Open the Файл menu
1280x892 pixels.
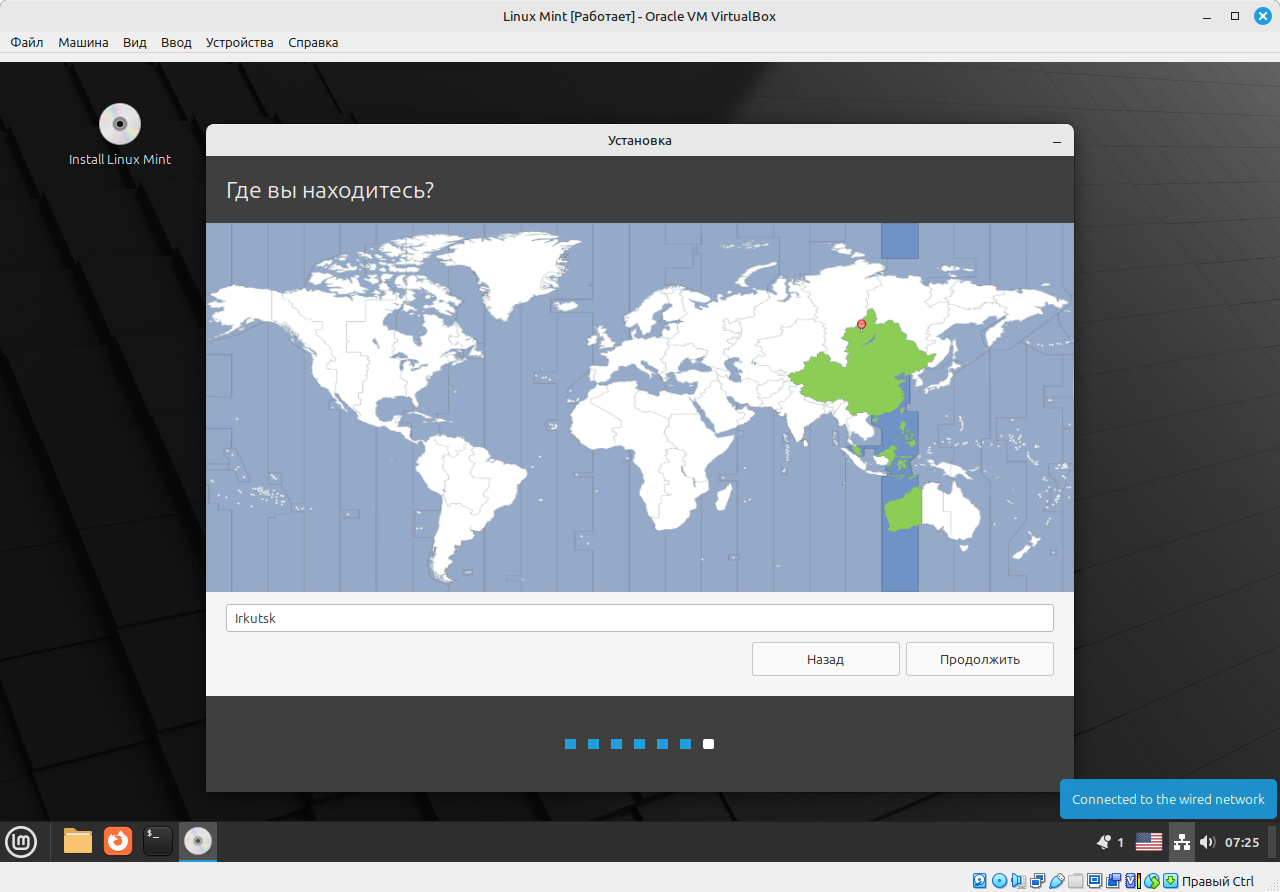click(x=27, y=42)
